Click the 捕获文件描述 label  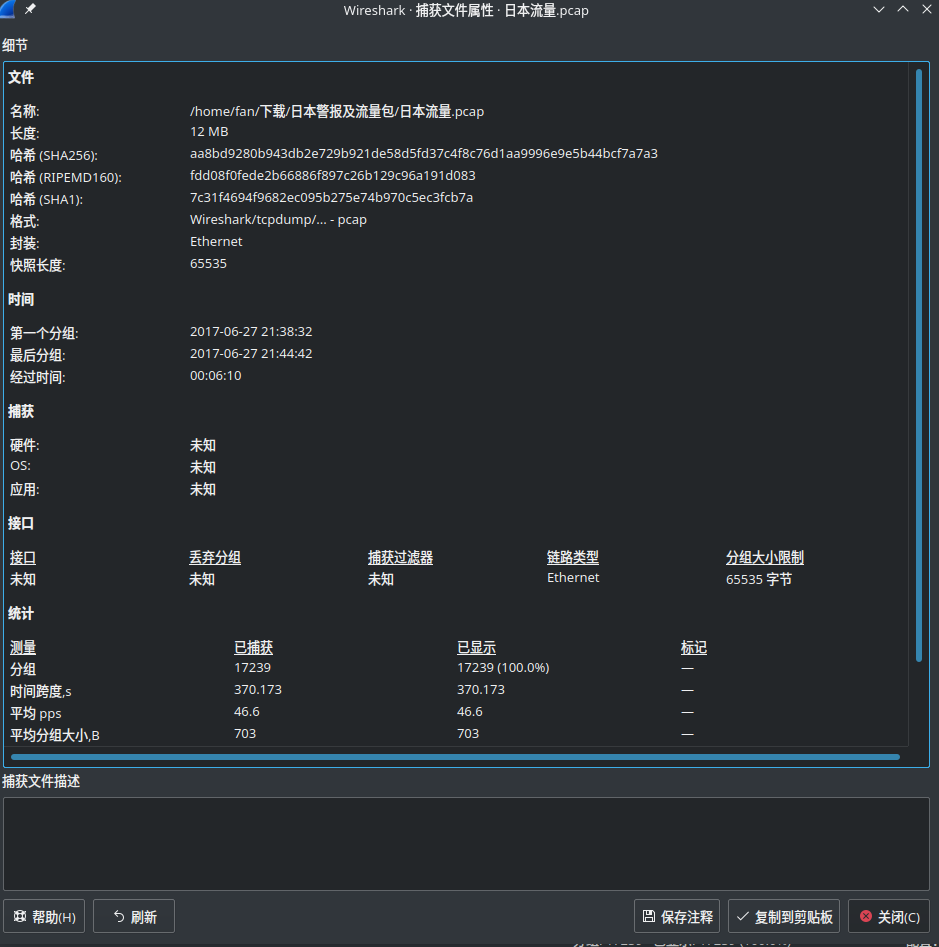click(x=41, y=781)
